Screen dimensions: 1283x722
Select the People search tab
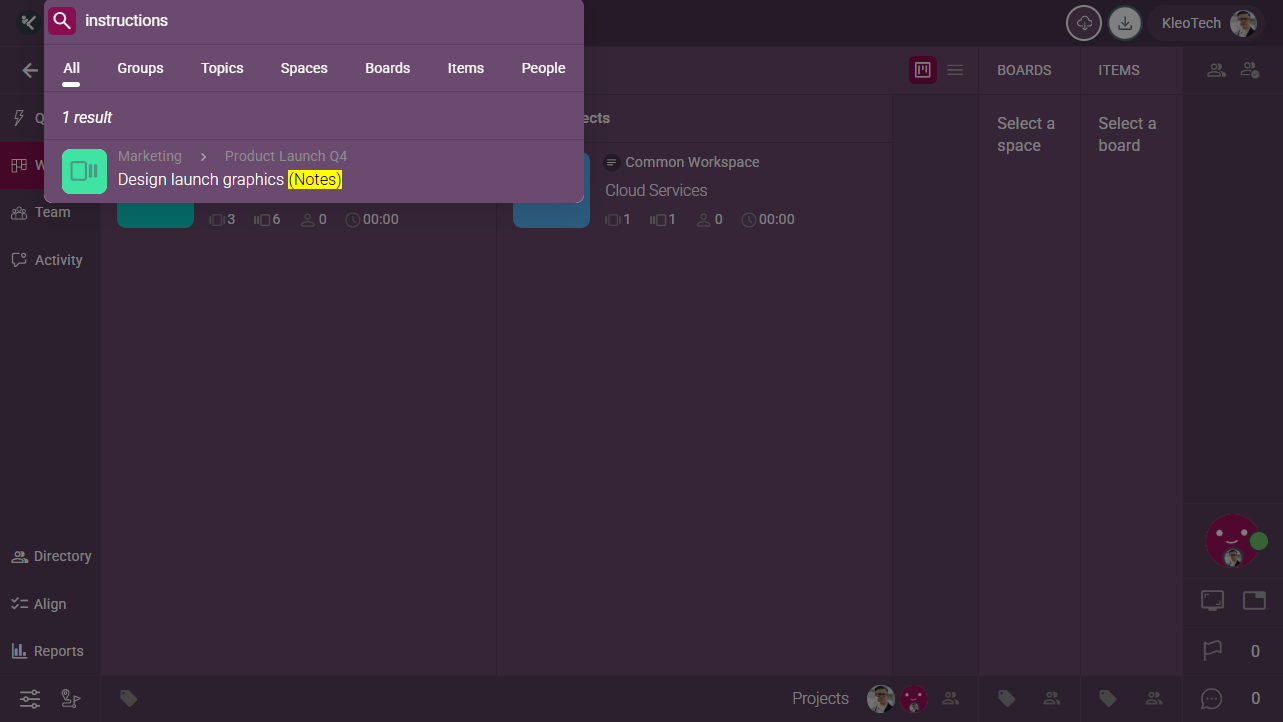543,68
